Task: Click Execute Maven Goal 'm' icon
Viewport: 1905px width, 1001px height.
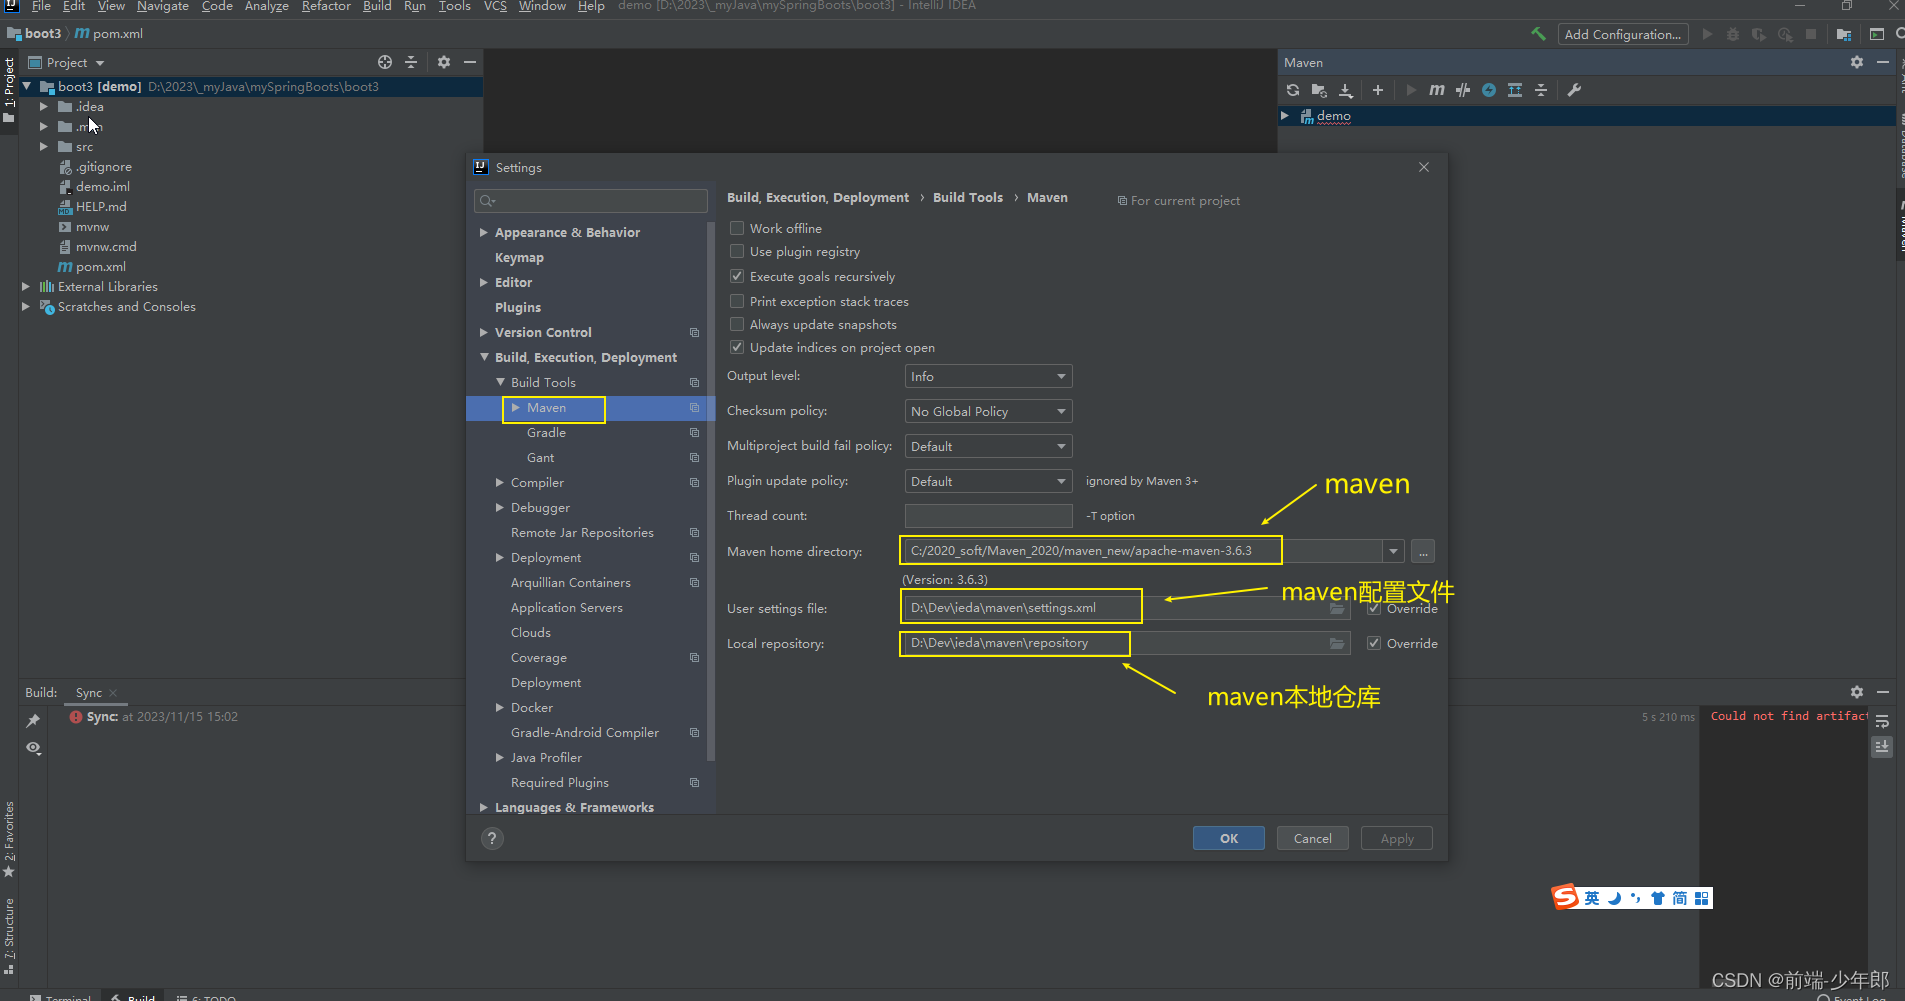Action: click(x=1437, y=90)
